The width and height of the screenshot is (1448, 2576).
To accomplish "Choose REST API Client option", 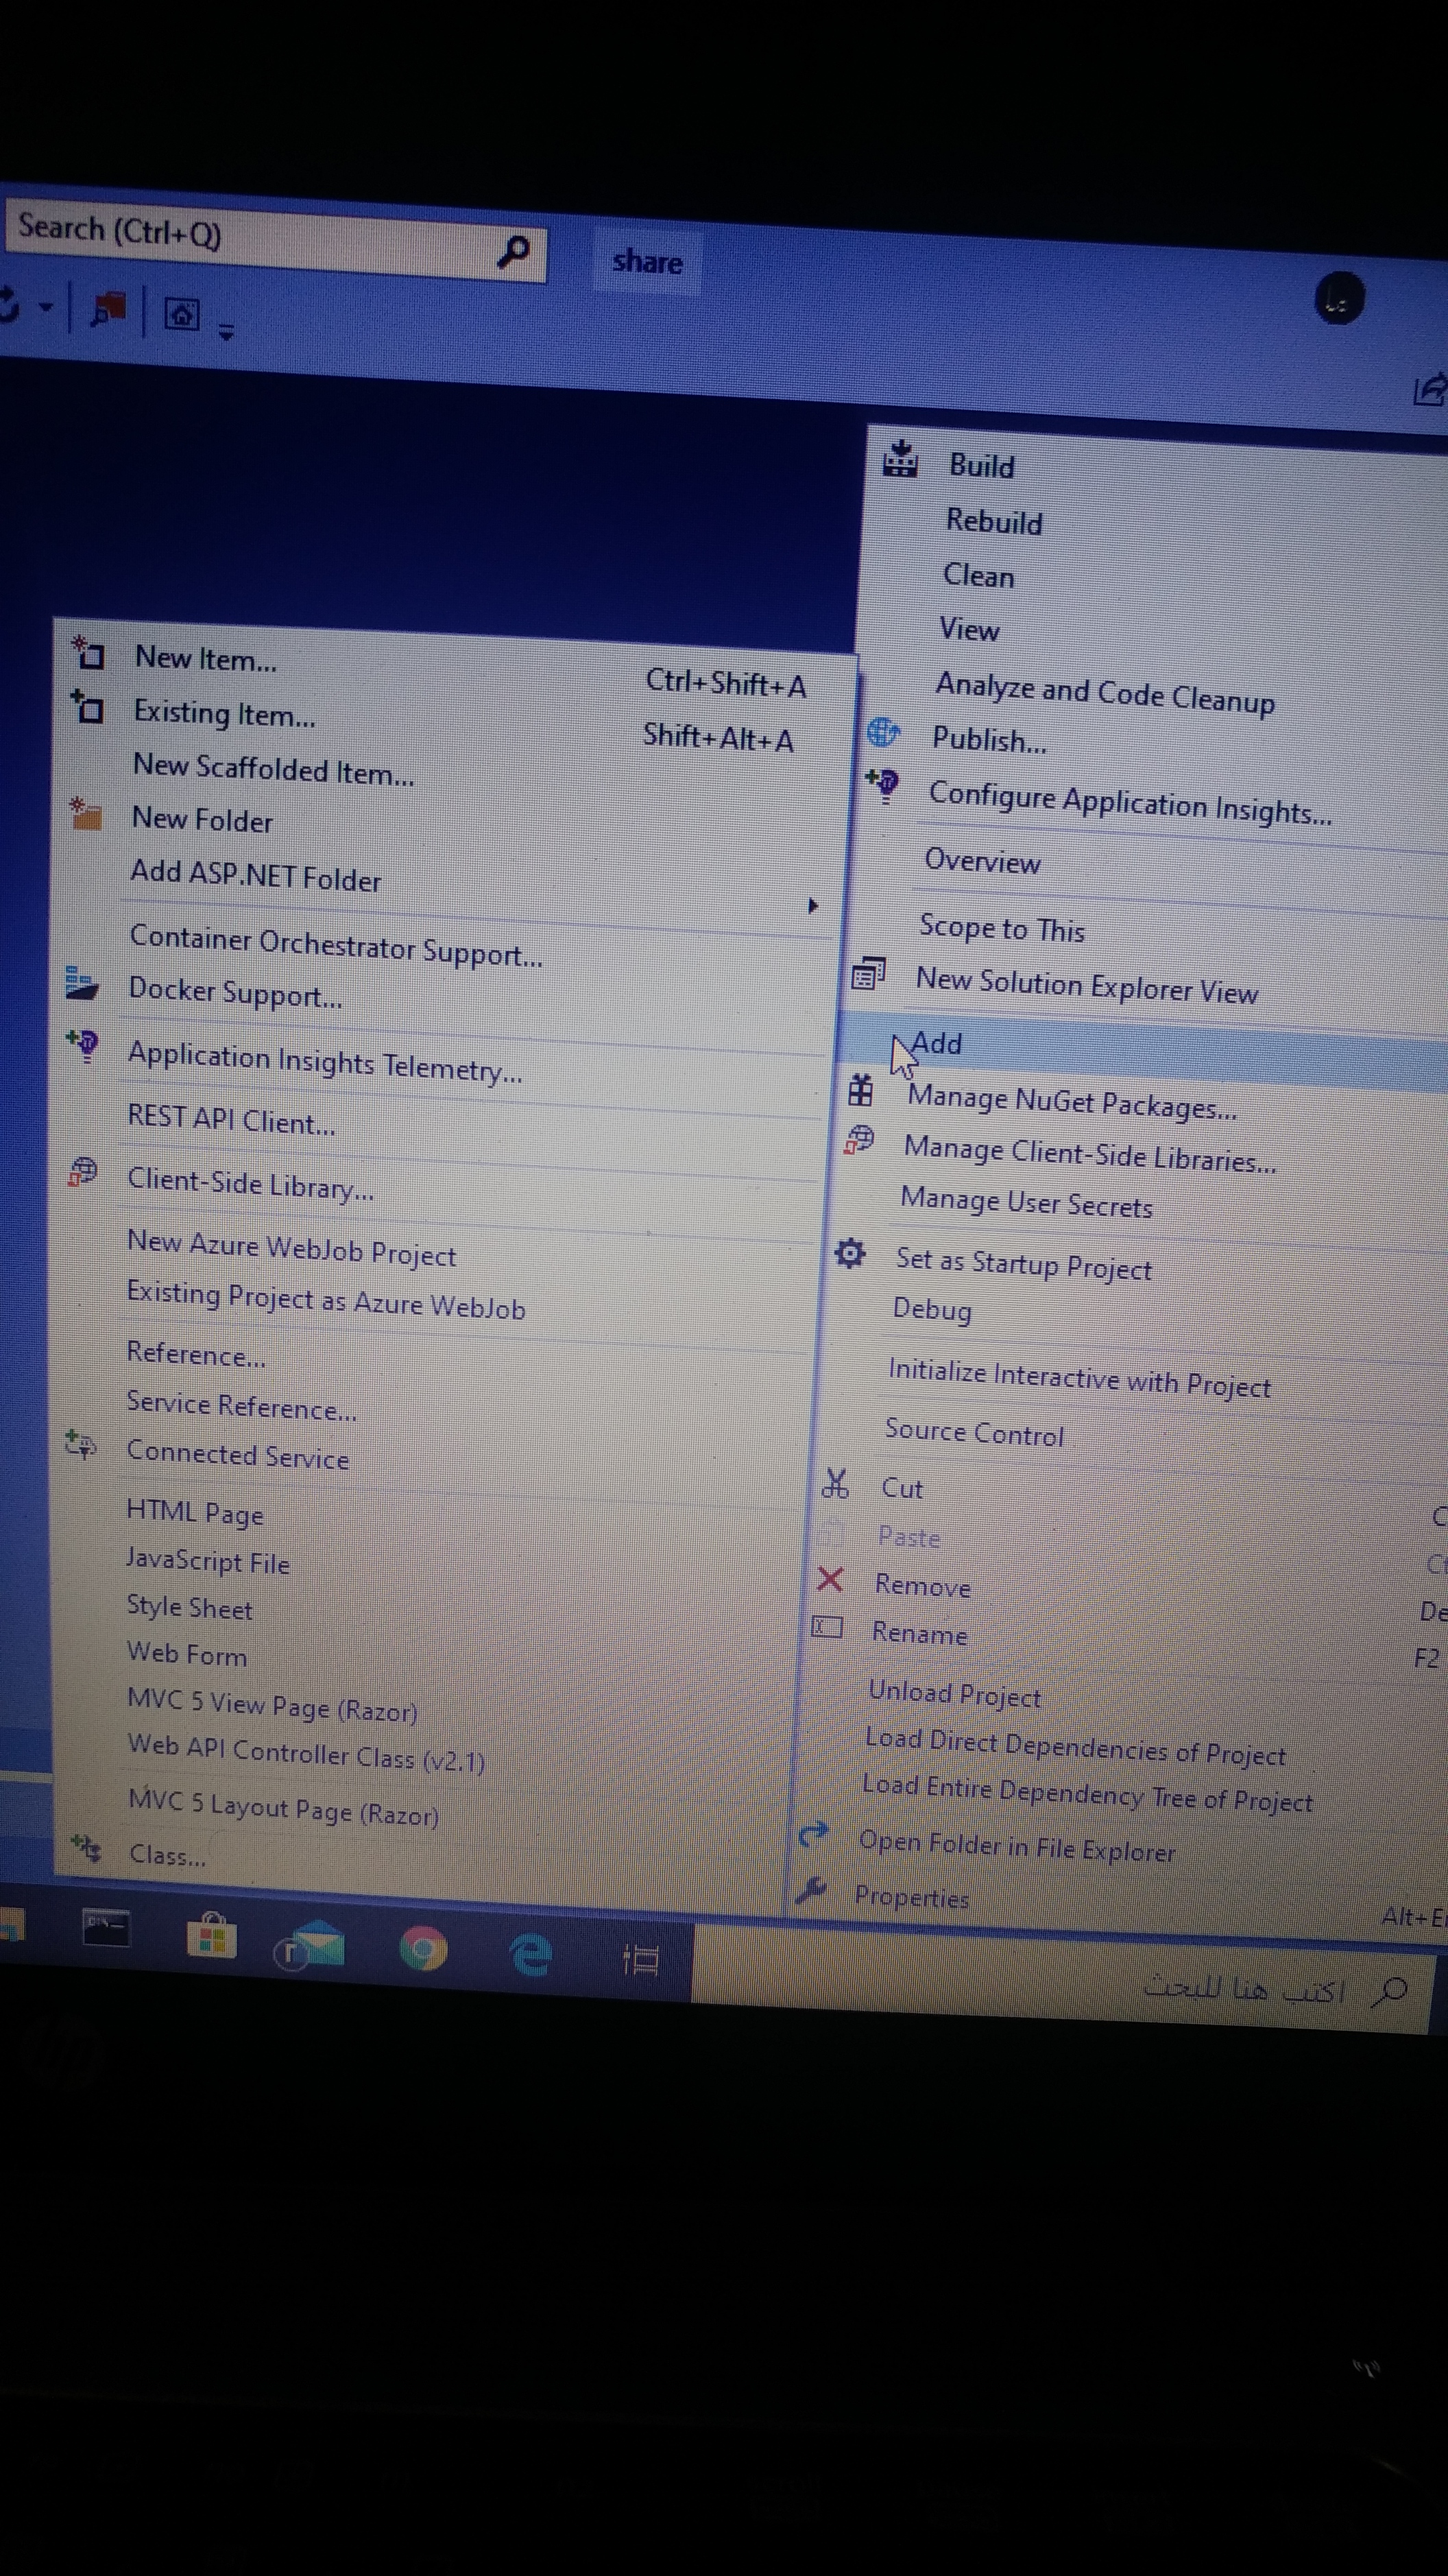I will coord(231,1119).
